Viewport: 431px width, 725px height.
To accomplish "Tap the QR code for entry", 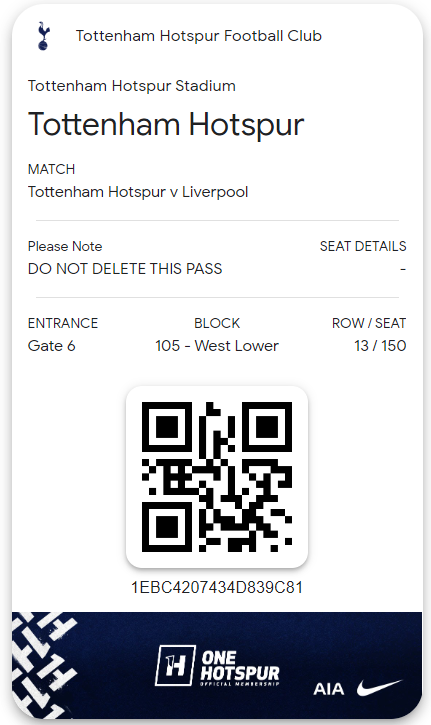I will point(217,477).
